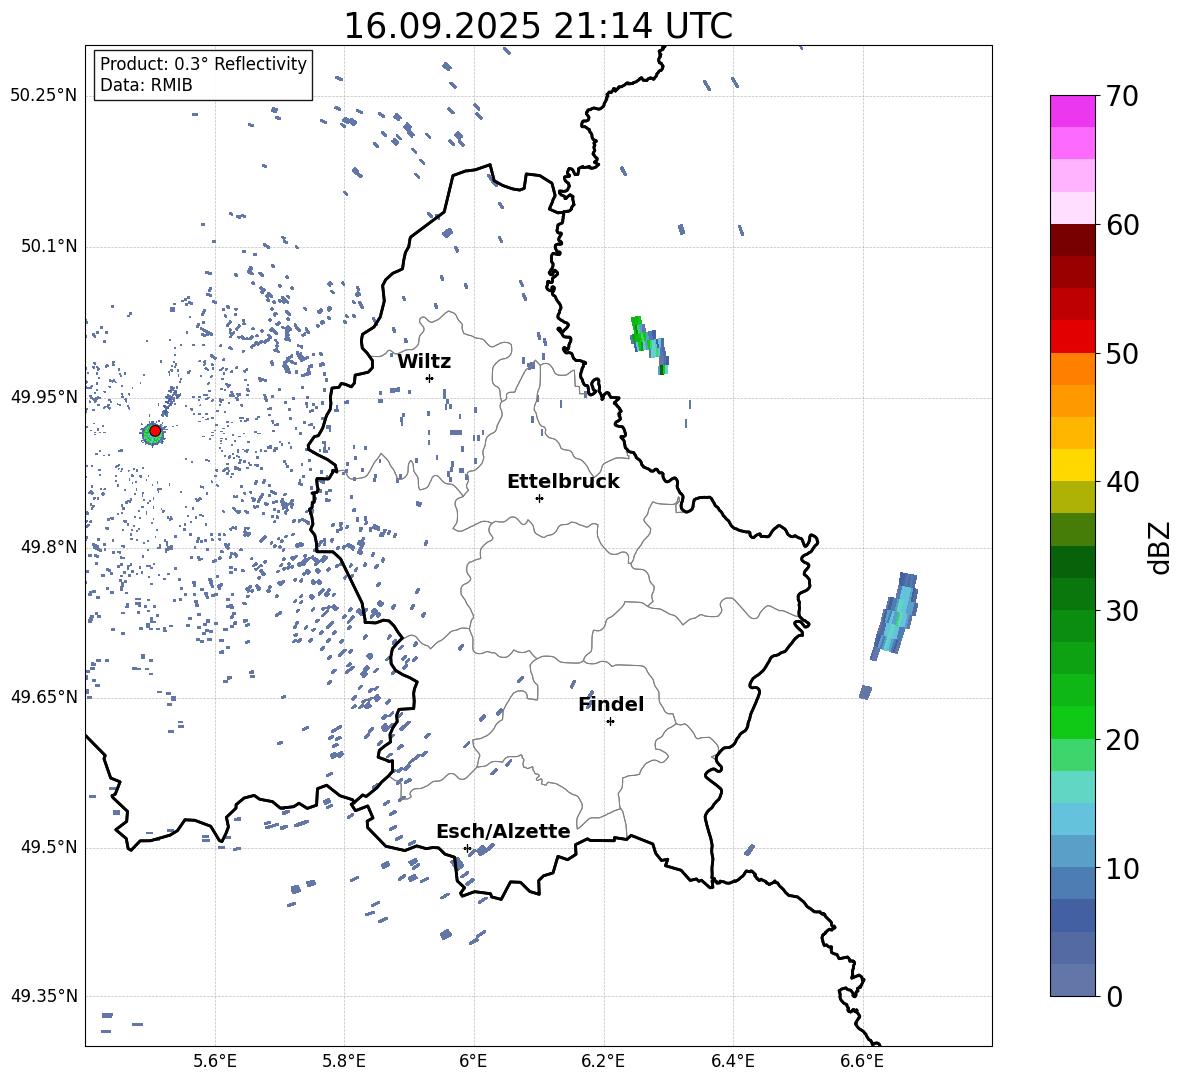
Task: Click the 50.25°N latitude label
Action: 44,96
